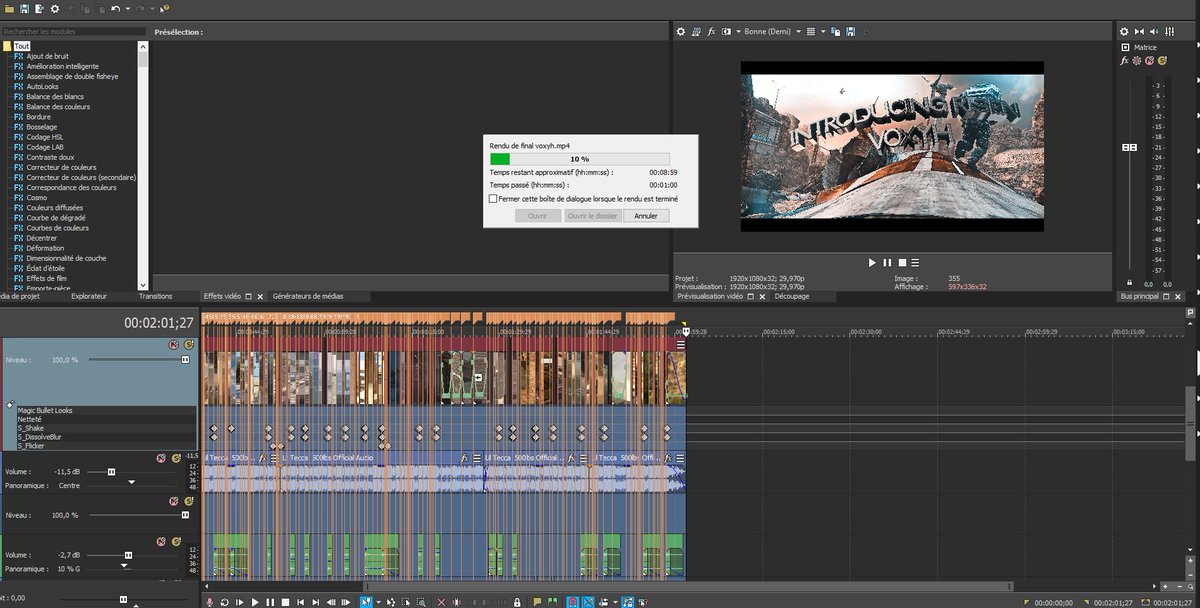Open the undo history dropdown arrow
Image resolution: width=1200 pixels, height=608 pixels.
[x=127, y=8]
